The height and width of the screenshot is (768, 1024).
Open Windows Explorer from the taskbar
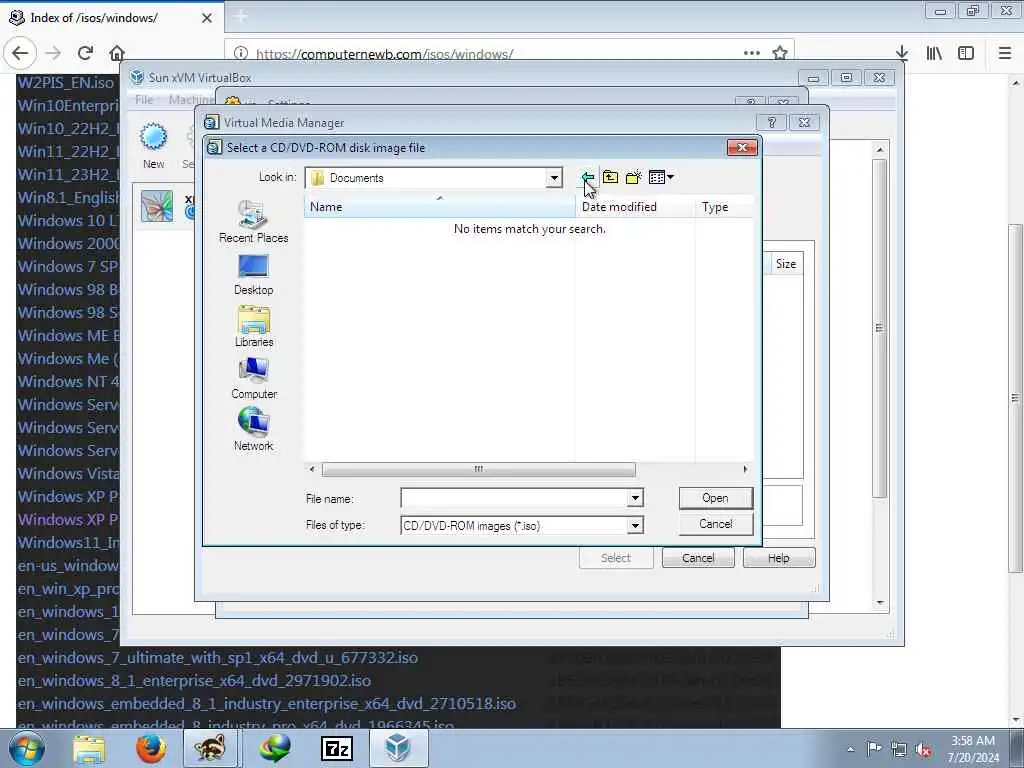(89, 748)
